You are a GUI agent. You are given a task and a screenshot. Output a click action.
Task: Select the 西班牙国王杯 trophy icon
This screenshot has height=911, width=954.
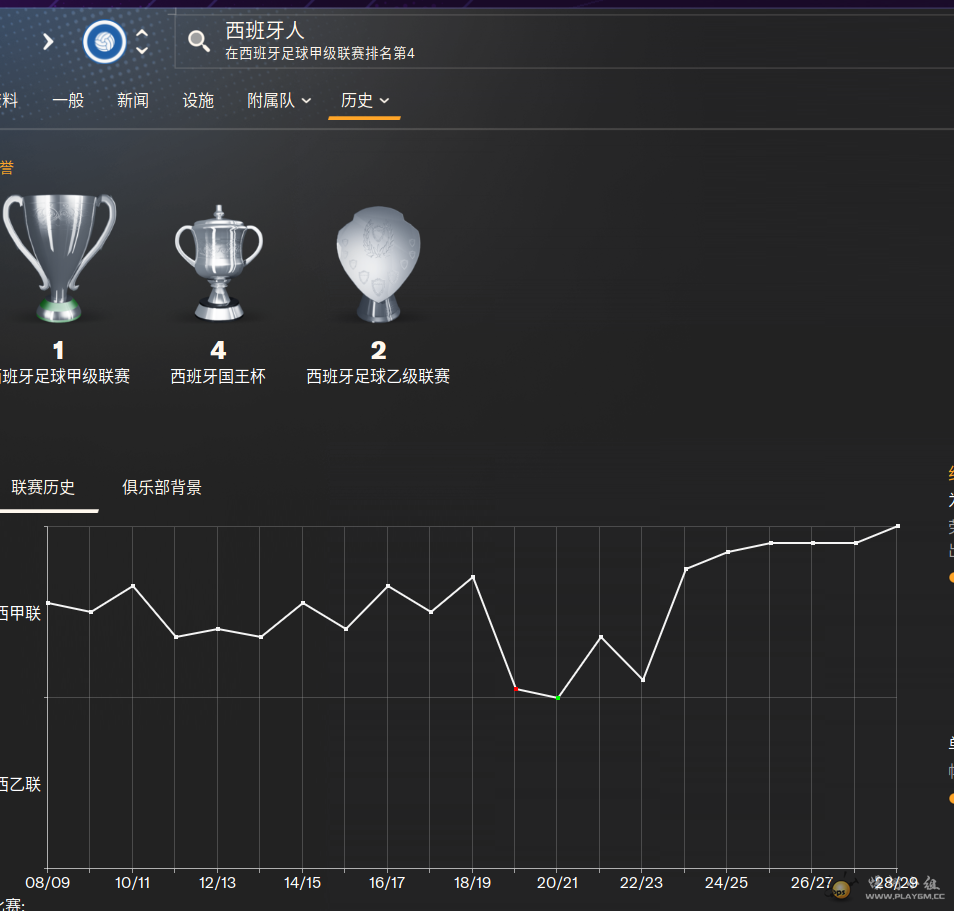pyautogui.click(x=218, y=263)
